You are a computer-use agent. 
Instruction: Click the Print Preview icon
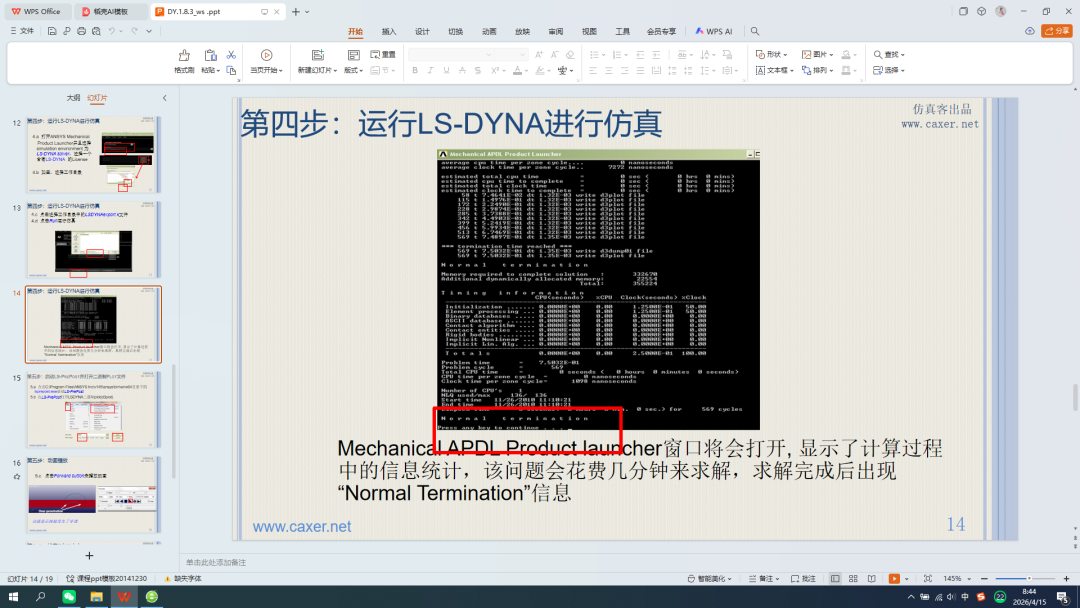point(96,31)
